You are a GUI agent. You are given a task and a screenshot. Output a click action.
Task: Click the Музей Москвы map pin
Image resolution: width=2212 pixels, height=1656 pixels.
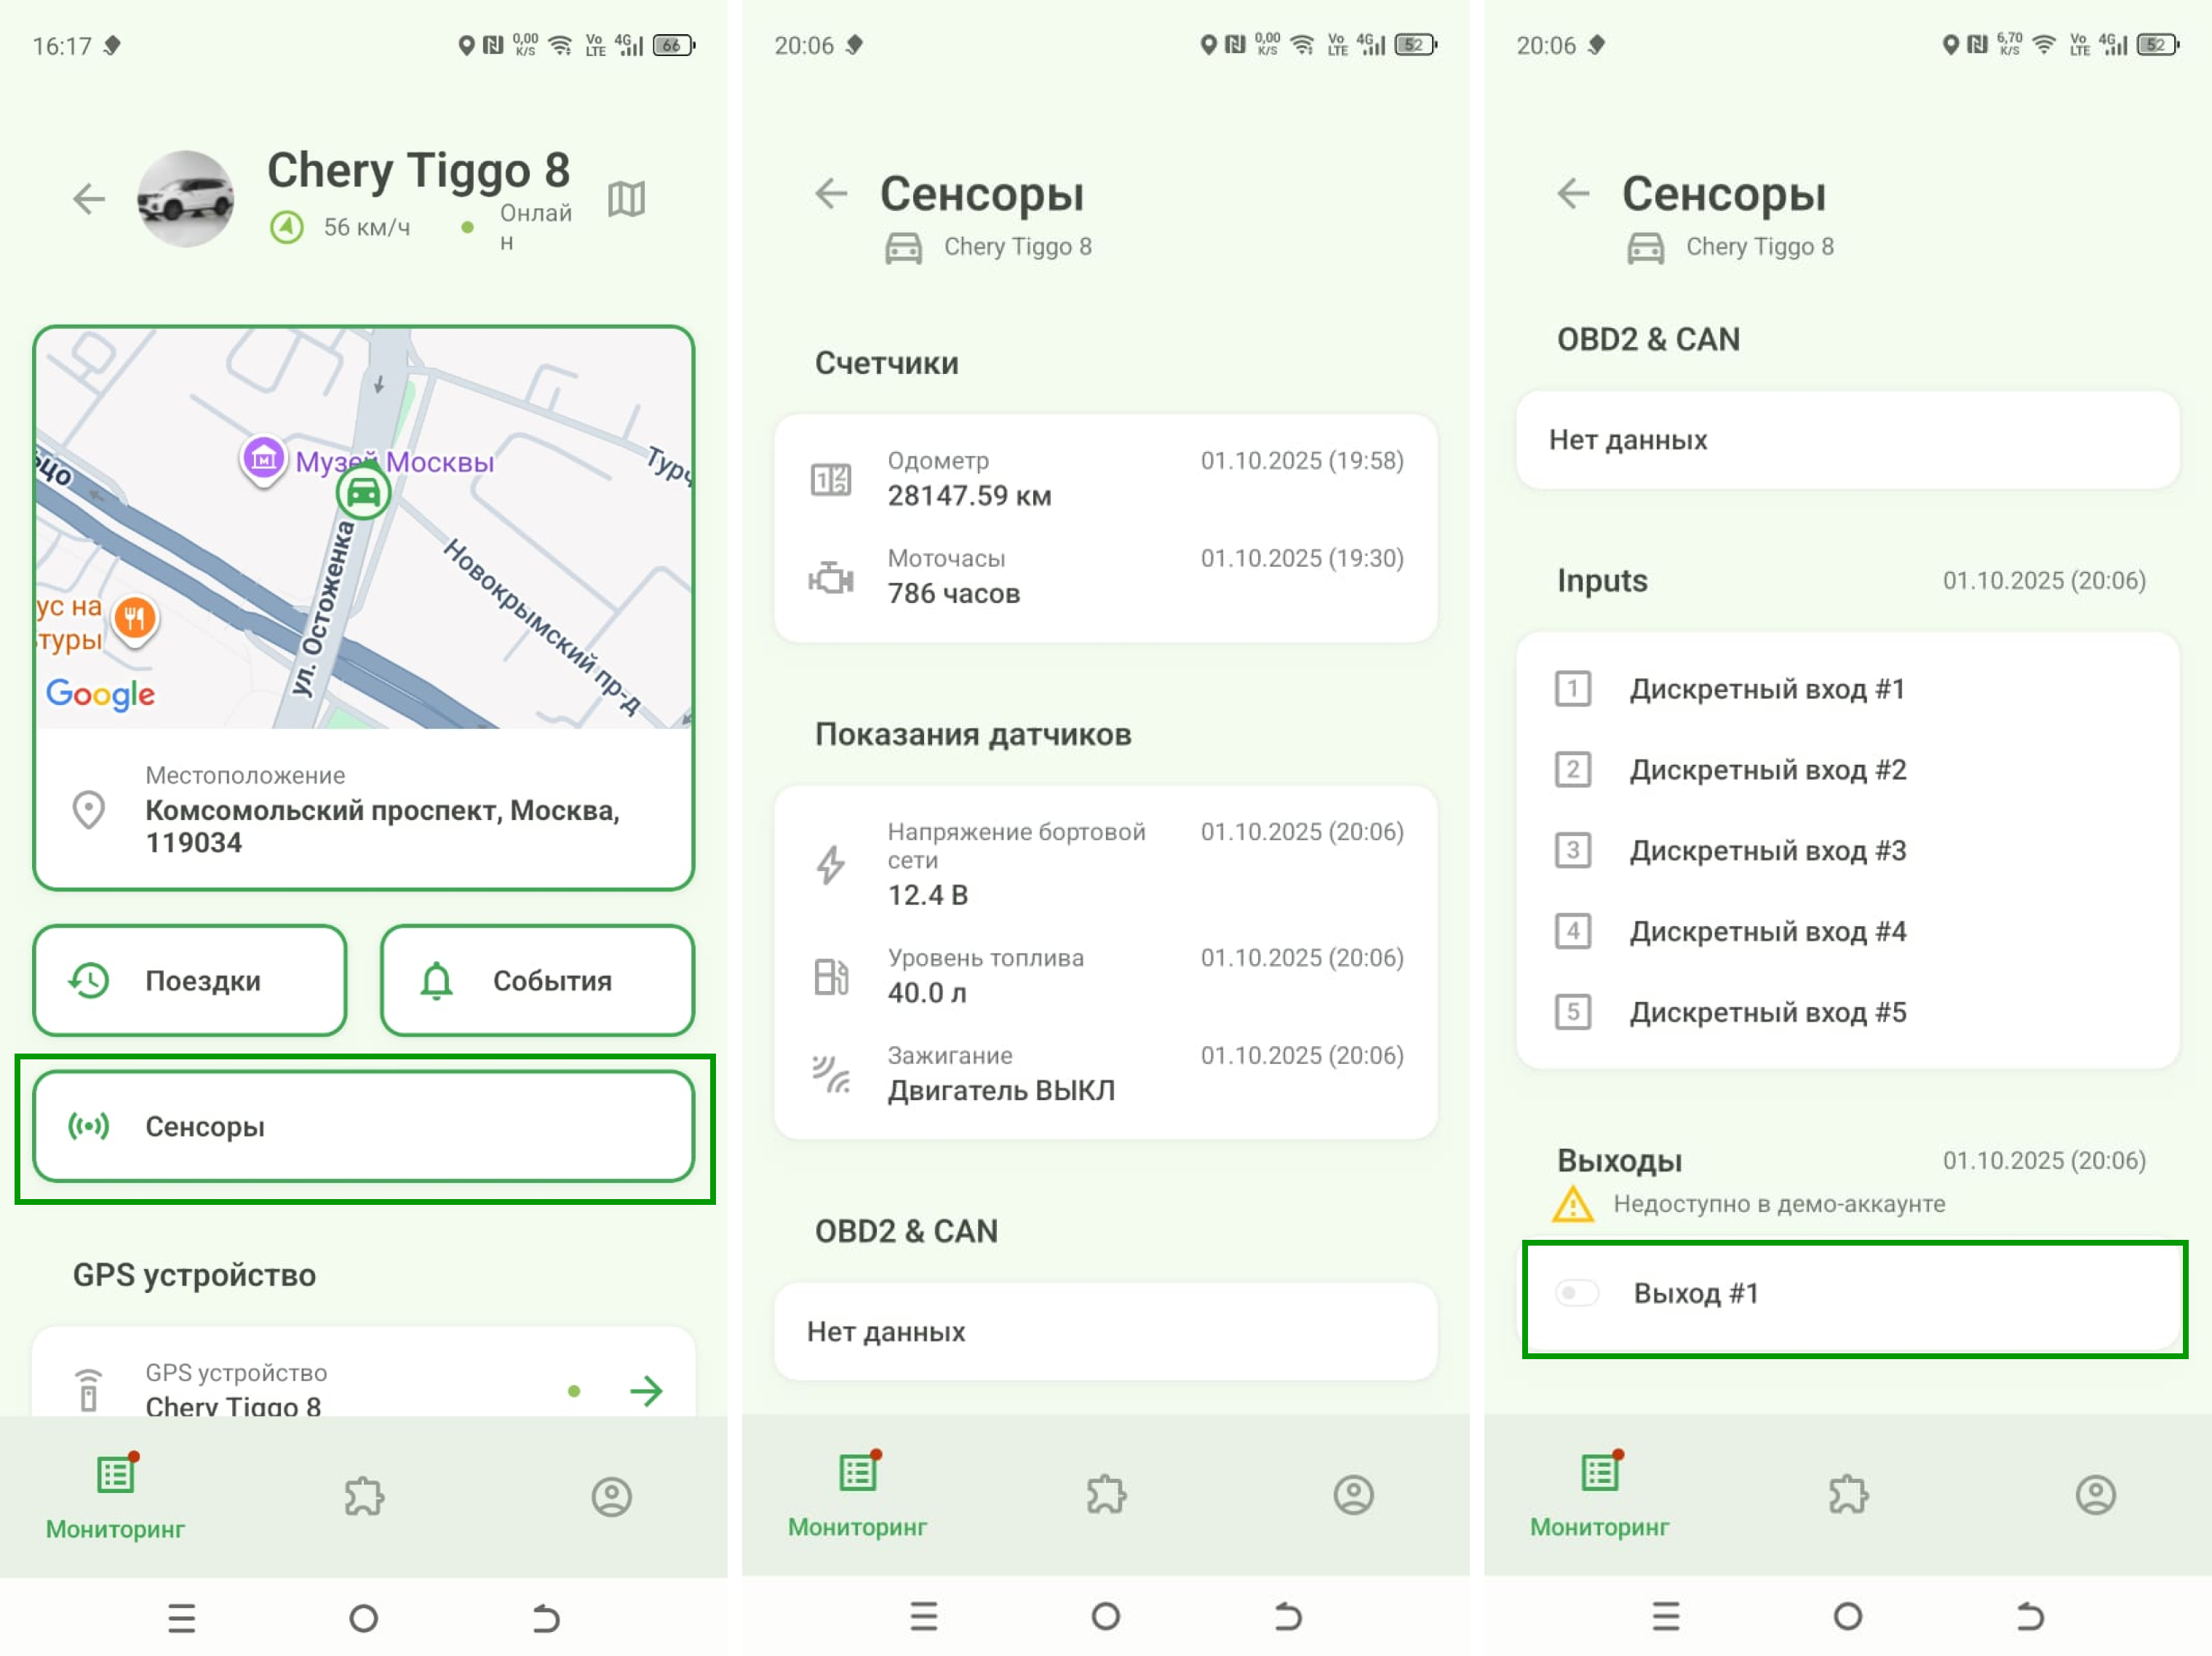(264, 460)
